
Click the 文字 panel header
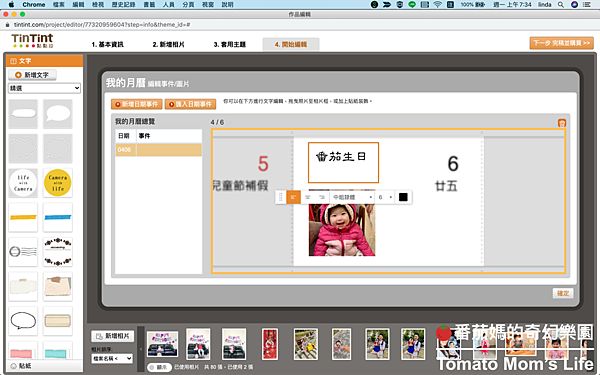pos(44,61)
